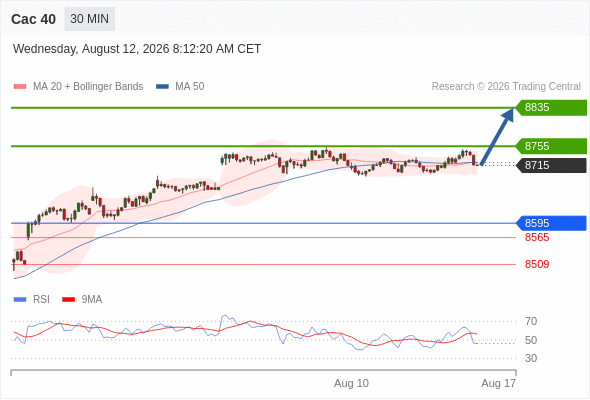Toggle the 9MA legend entry

82,300
